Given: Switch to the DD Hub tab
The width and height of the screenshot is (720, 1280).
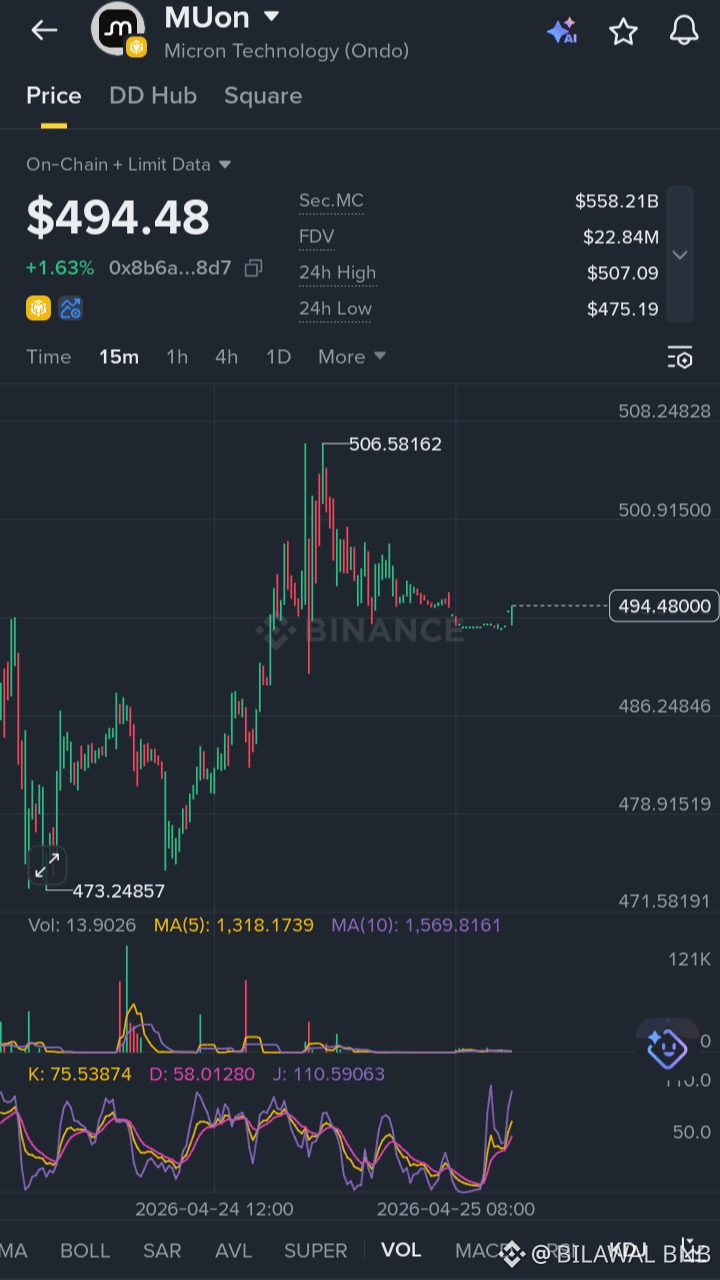Looking at the screenshot, I should 153,96.
